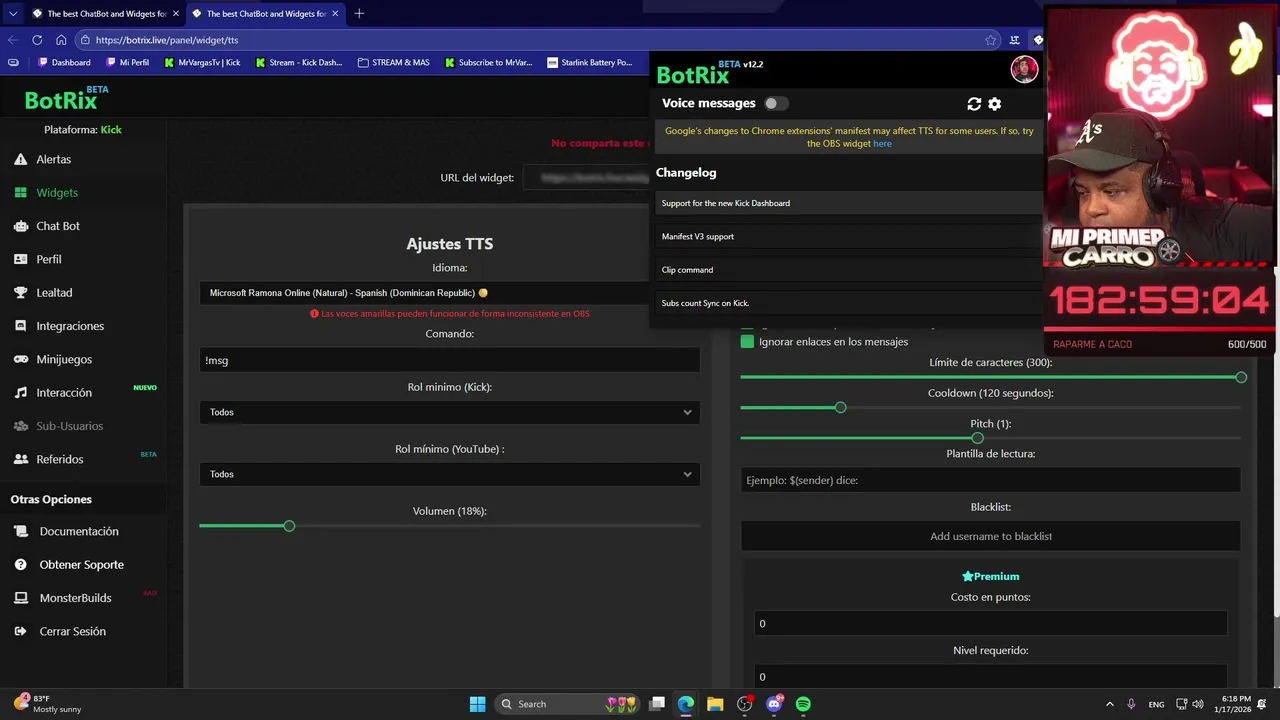Click Obtener Soporte question mark icon
Image resolution: width=1280 pixels, height=720 pixels.
point(20,565)
